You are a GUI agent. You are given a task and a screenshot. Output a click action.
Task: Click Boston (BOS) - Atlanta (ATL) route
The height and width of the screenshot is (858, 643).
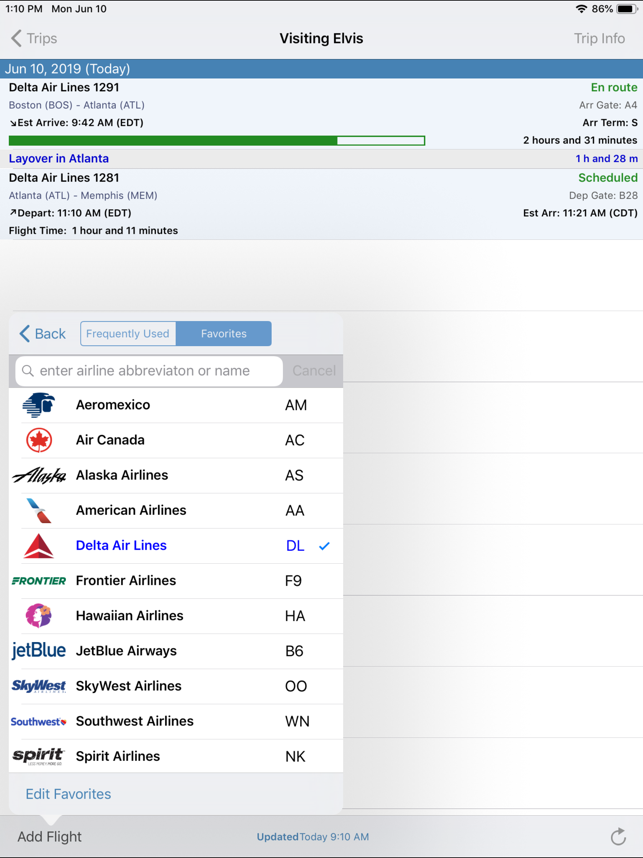click(77, 105)
